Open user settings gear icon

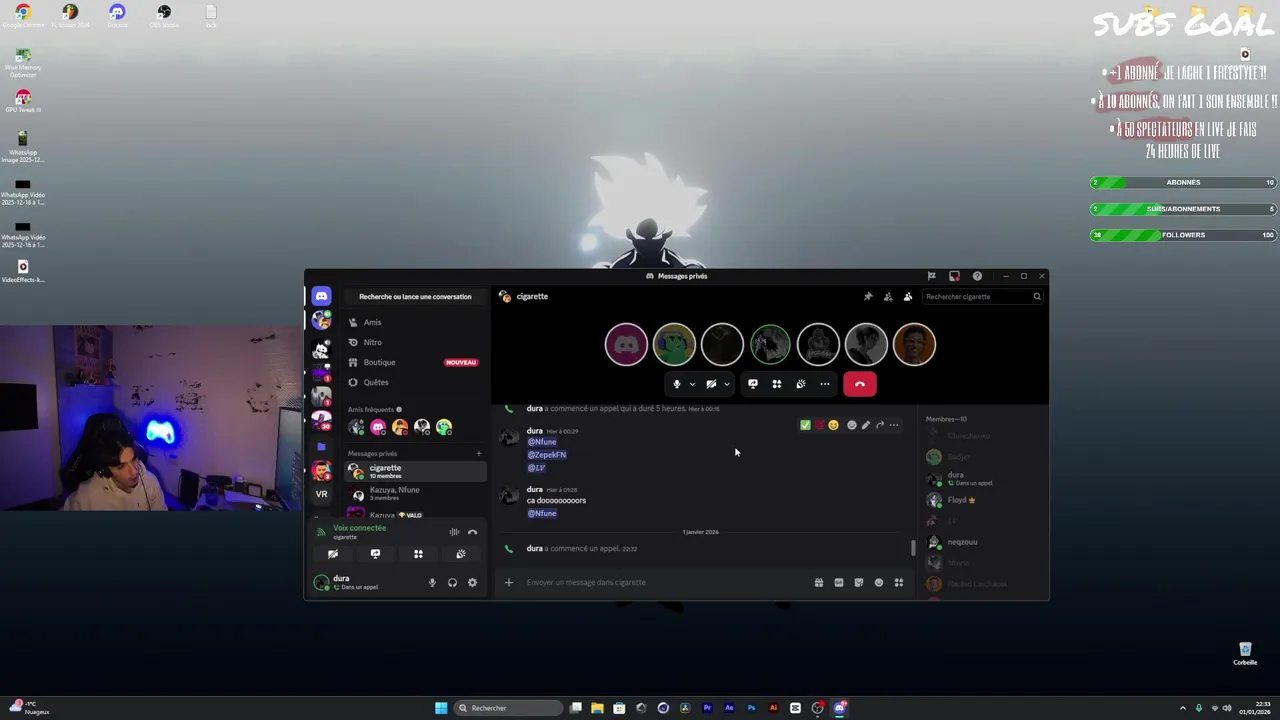(472, 582)
